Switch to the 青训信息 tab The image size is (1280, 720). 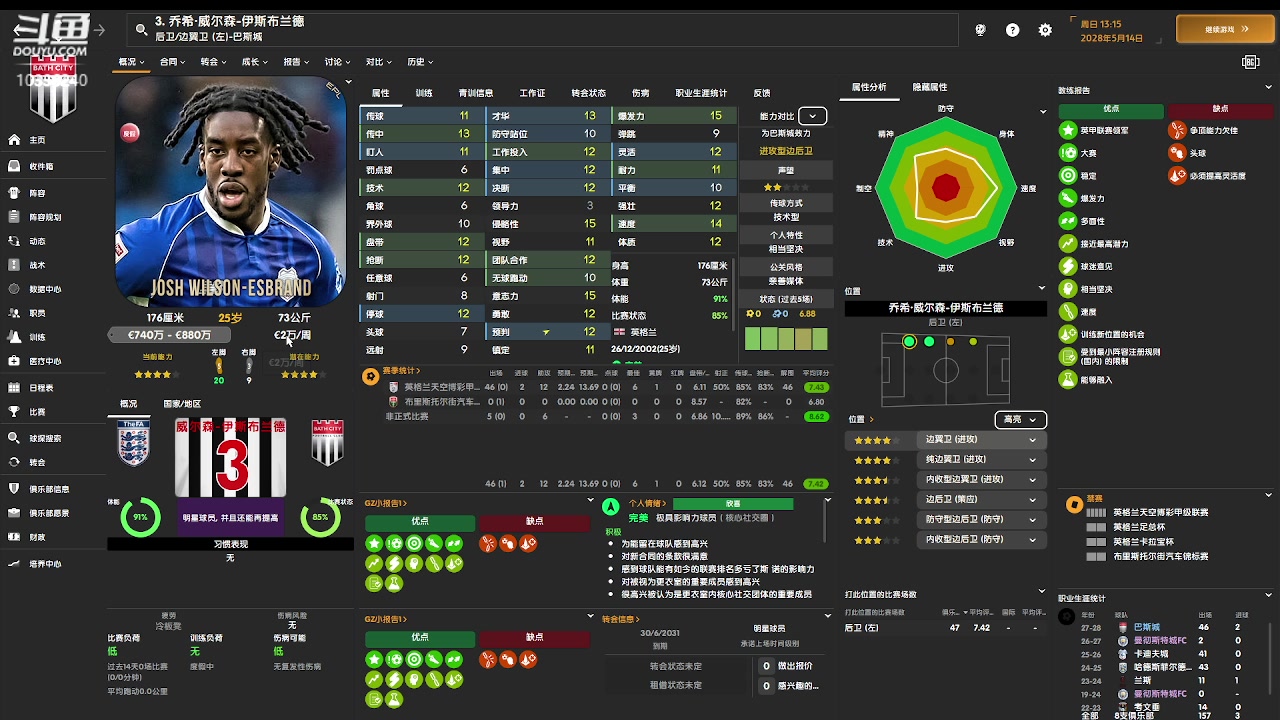tap(475, 93)
